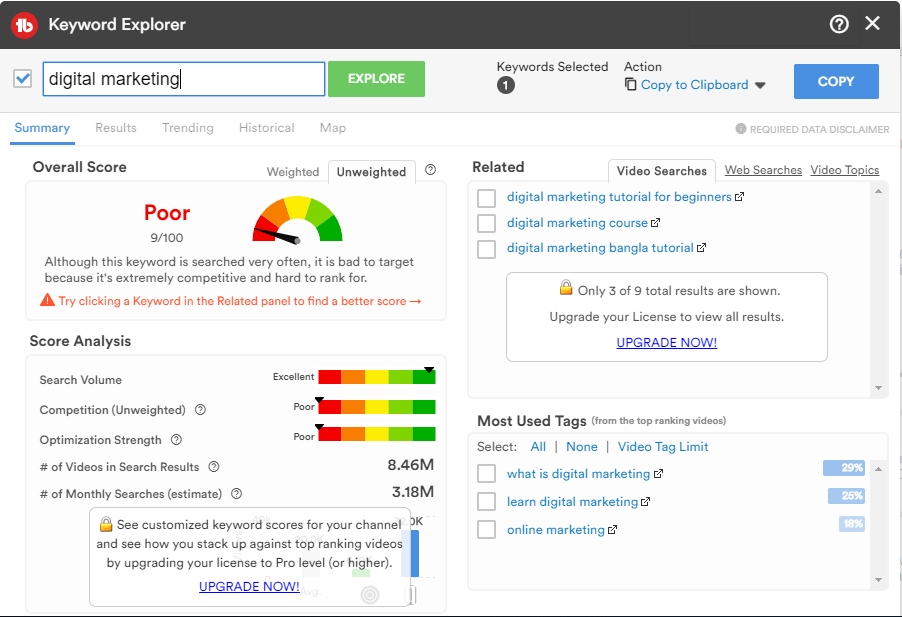Click the TubeBuddy logo icon
The height and width of the screenshot is (617, 902).
click(x=24, y=25)
